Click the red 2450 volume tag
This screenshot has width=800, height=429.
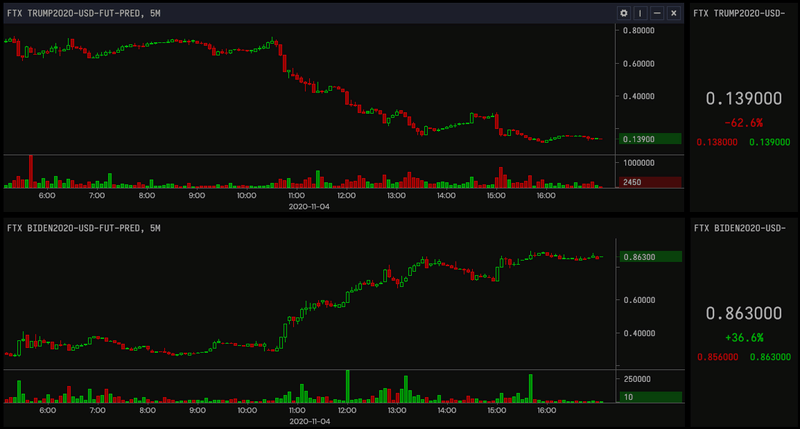(x=650, y=182)
